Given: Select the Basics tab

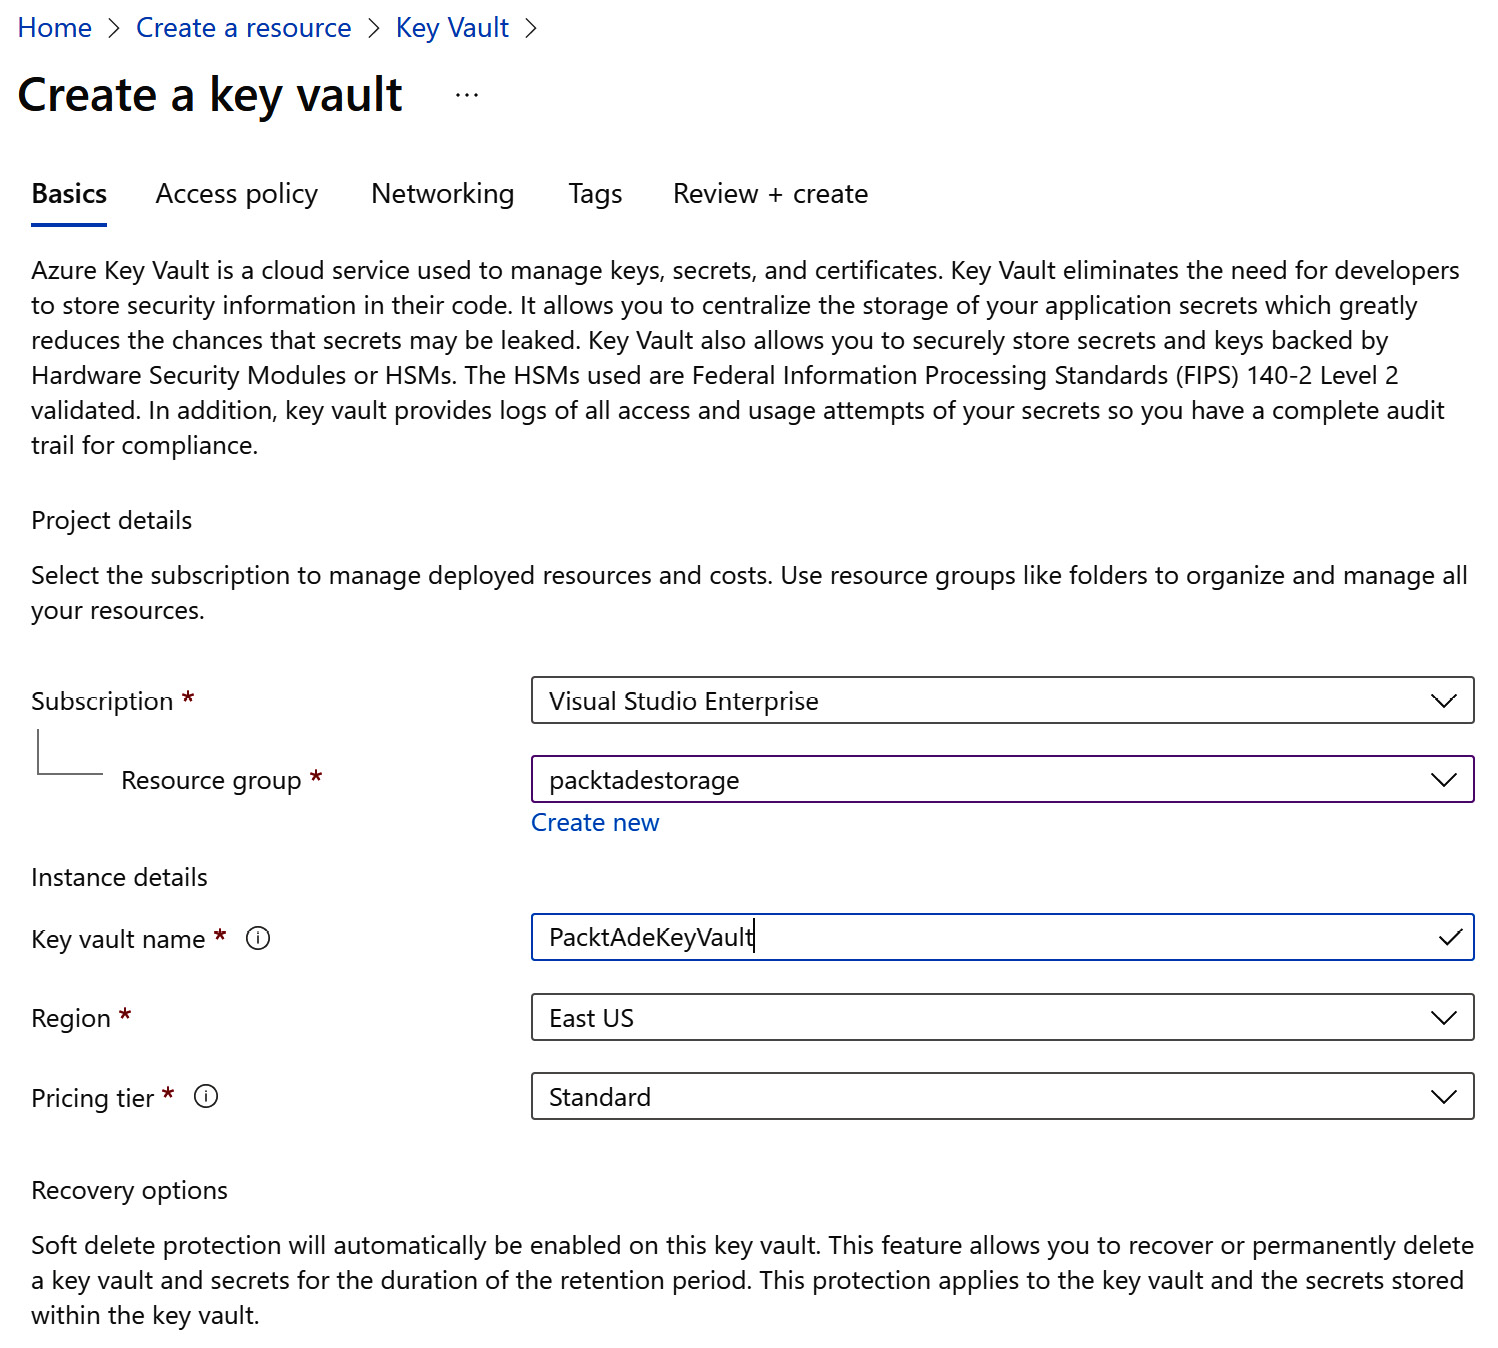Looking at the screenshot, I should pyautogui.click(x=69, y=193).
